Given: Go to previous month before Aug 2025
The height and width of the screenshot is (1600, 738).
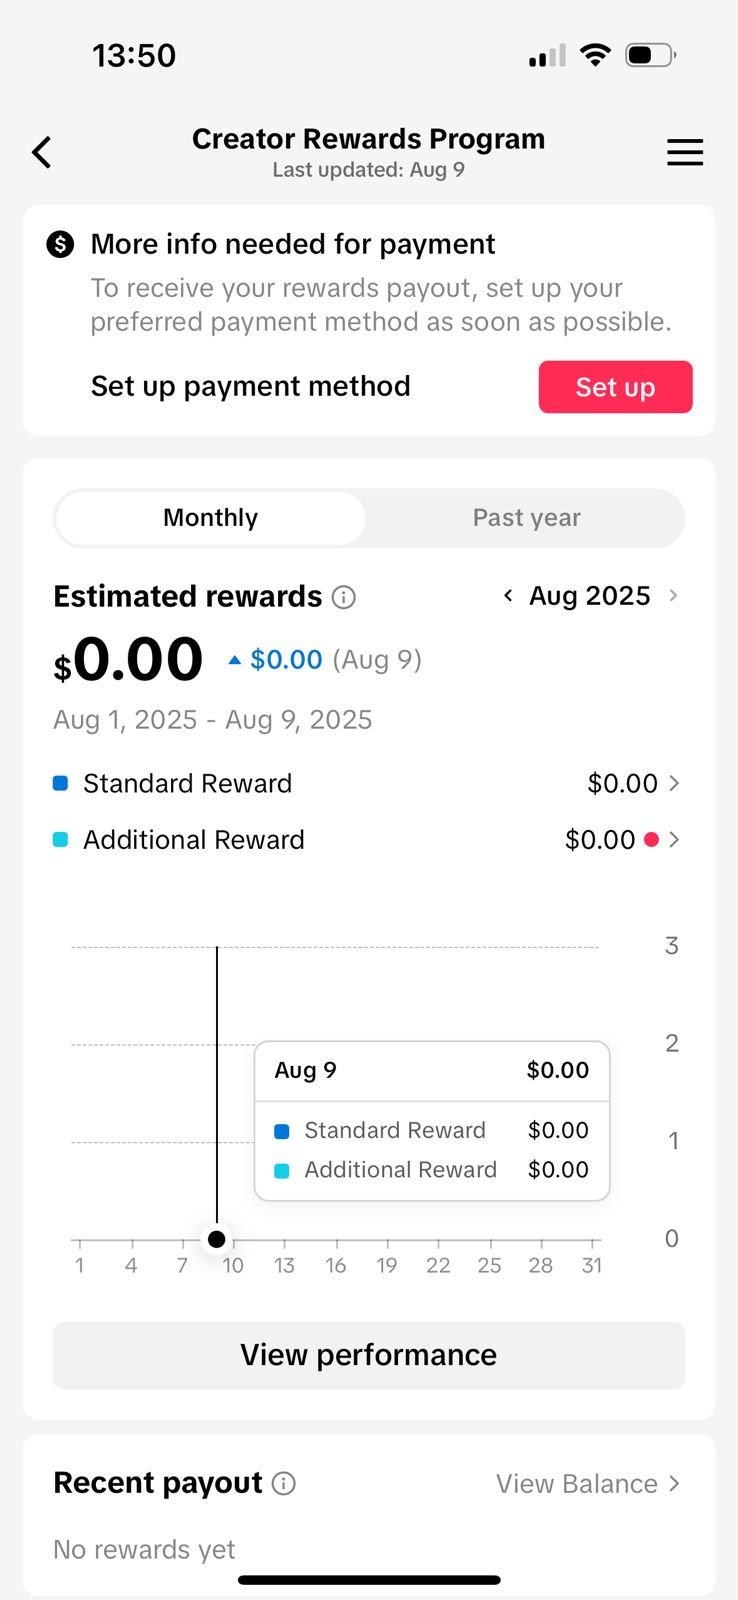Looking at the screenshot, I should pos(508,596).
